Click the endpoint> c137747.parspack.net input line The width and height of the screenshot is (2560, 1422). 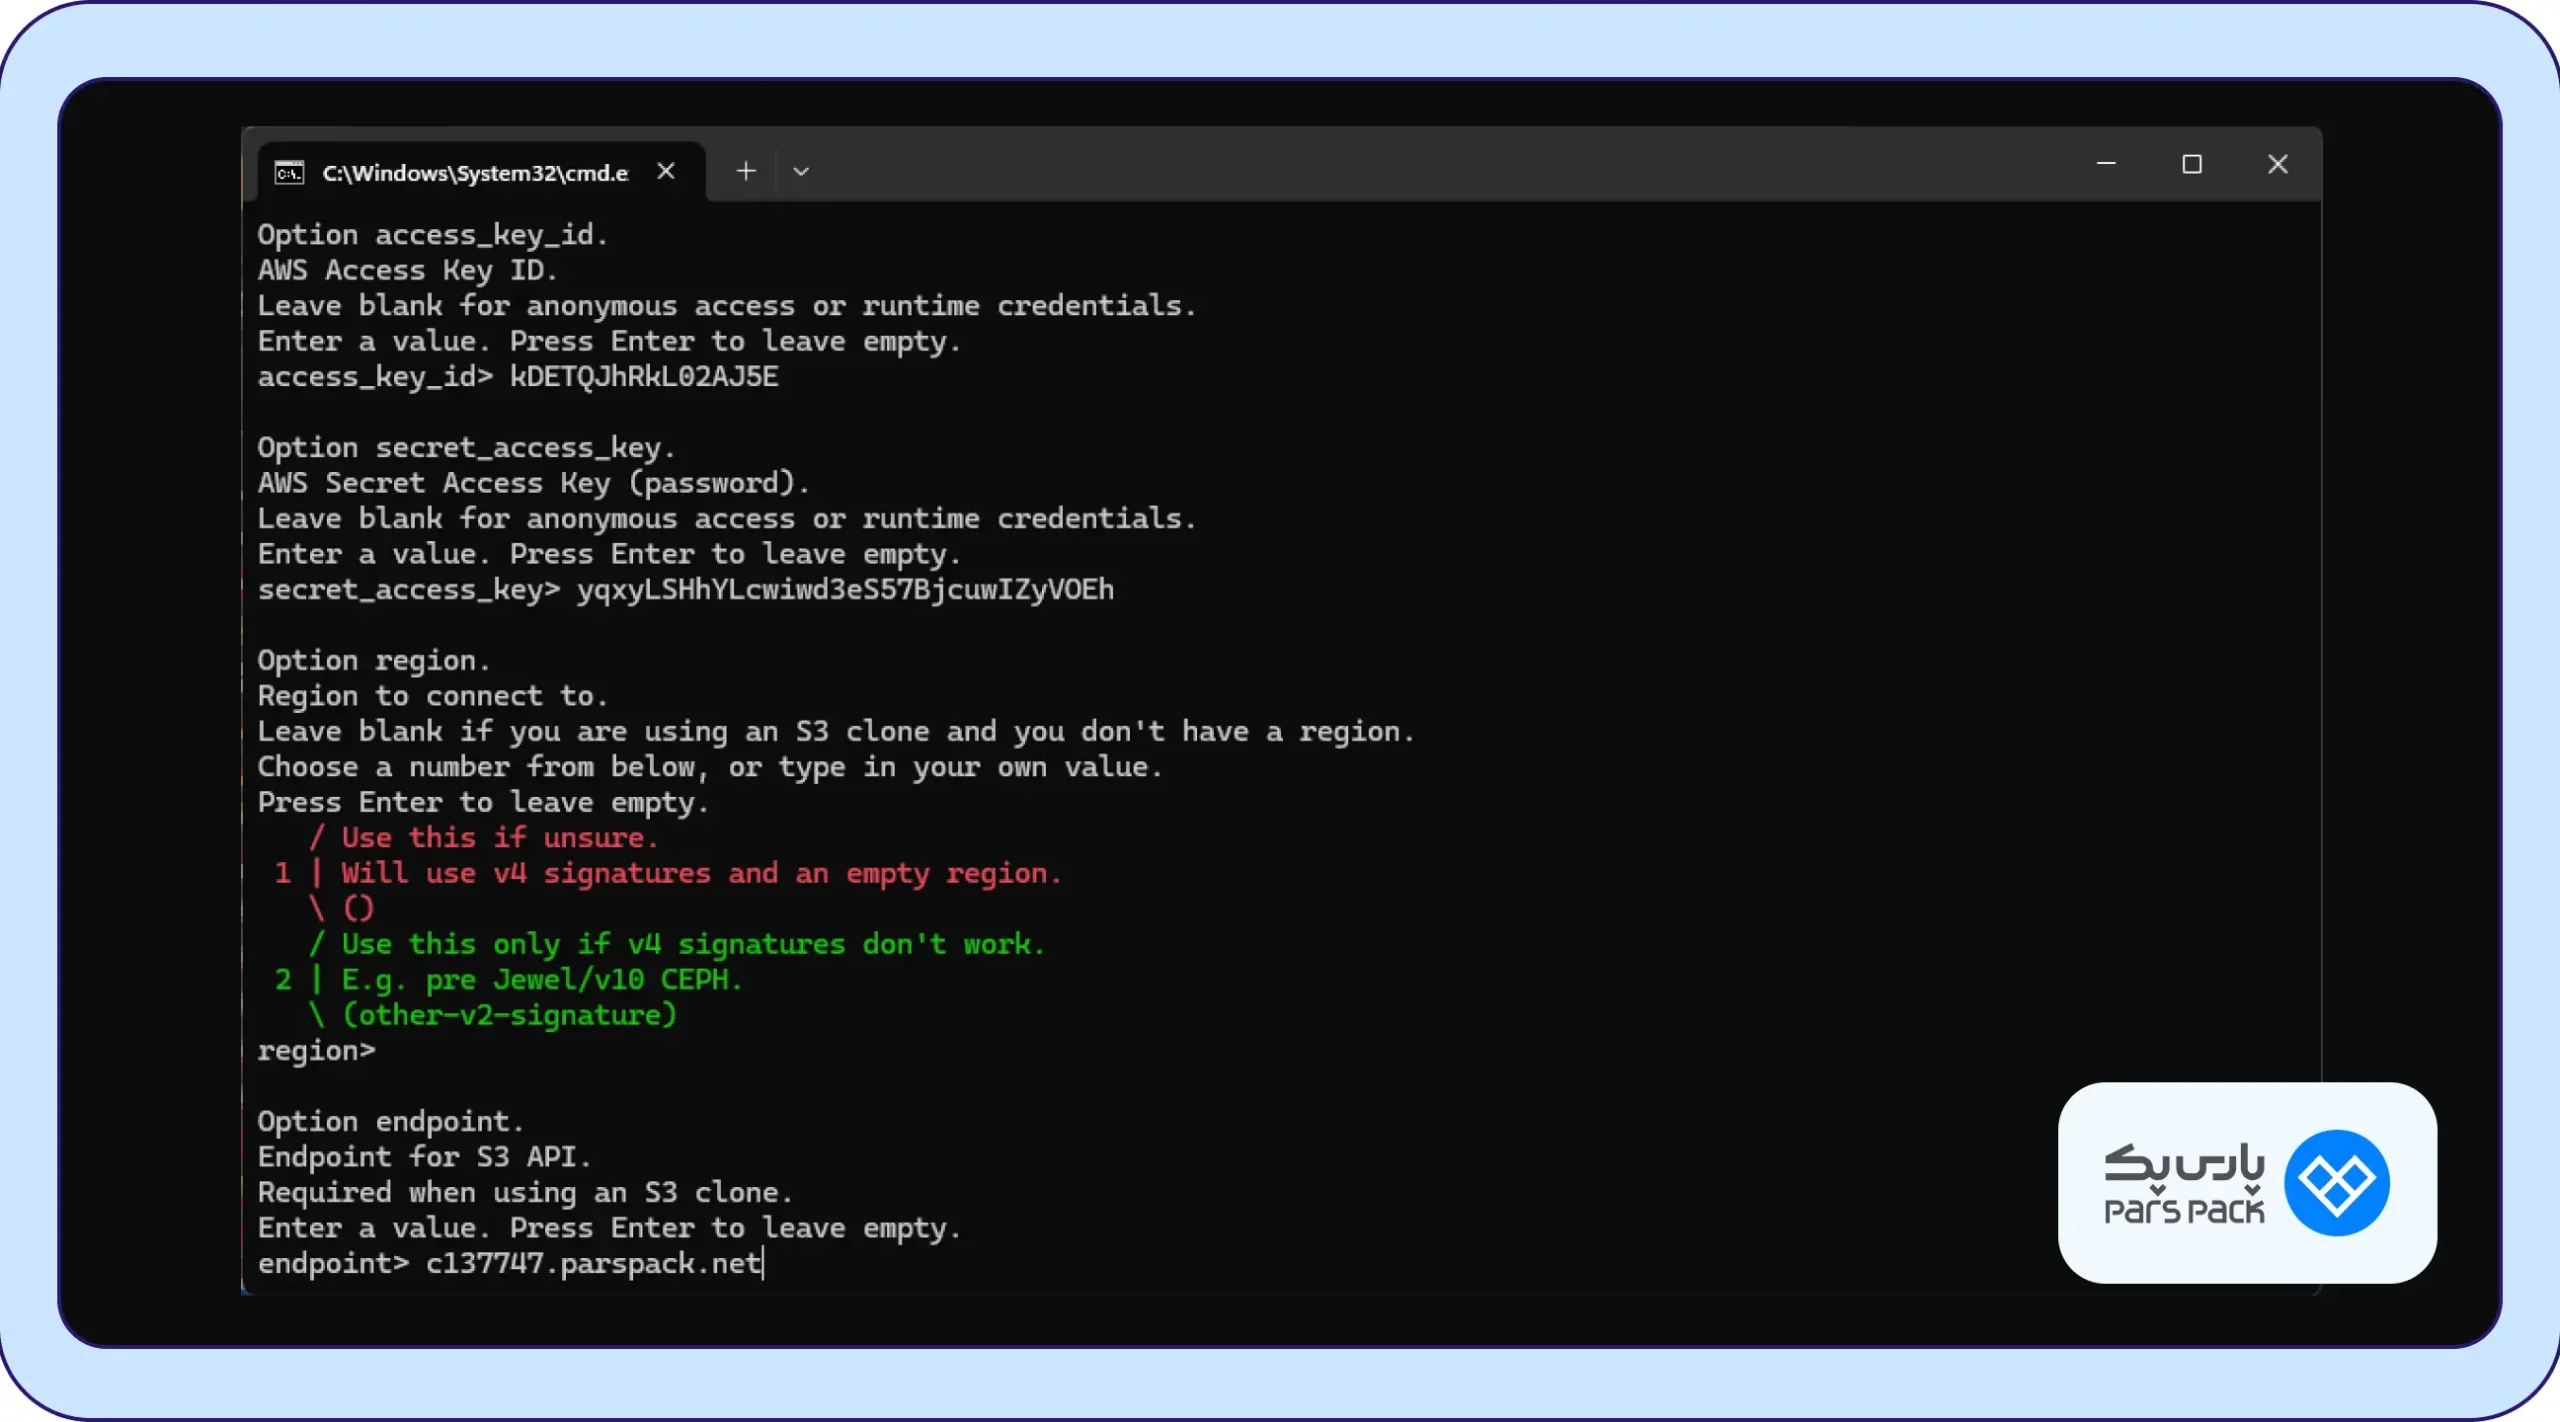(x=510, y=1263)
